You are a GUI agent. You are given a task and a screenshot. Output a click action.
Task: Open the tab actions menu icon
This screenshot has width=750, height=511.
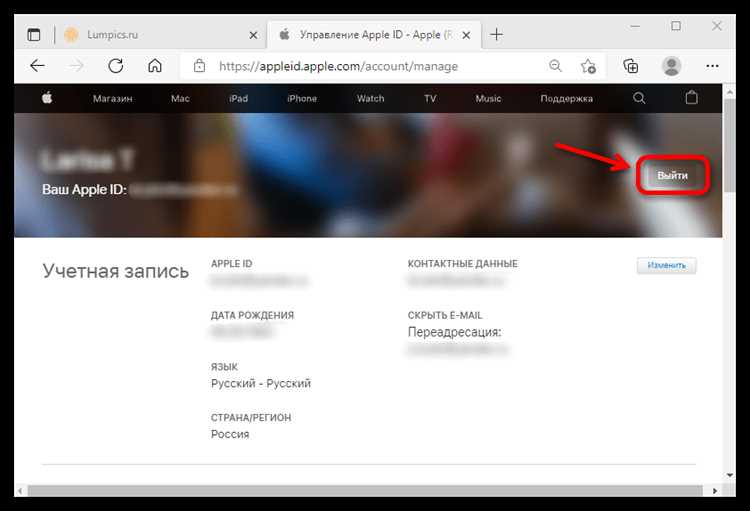pyautogui.click(x=34, y=34)
